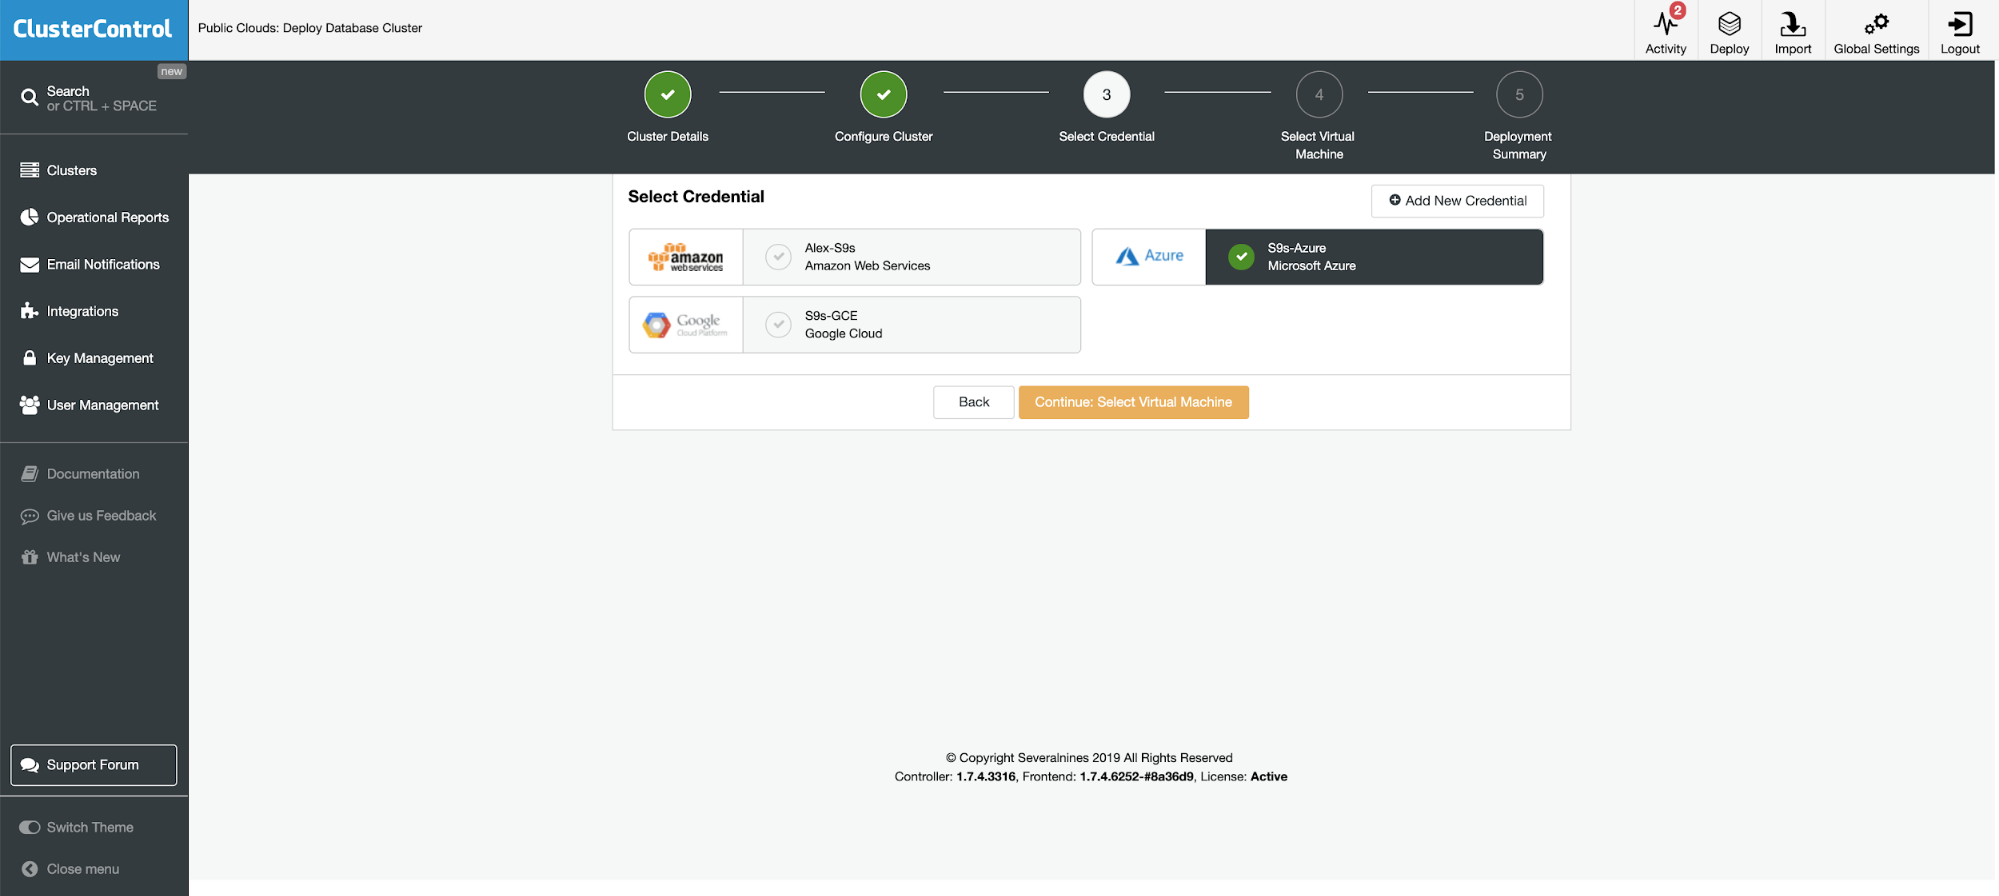Click the S9s-Azure Microsoft Azure text
This screenshot has height=896, width=1999.
pos(1312,257)
